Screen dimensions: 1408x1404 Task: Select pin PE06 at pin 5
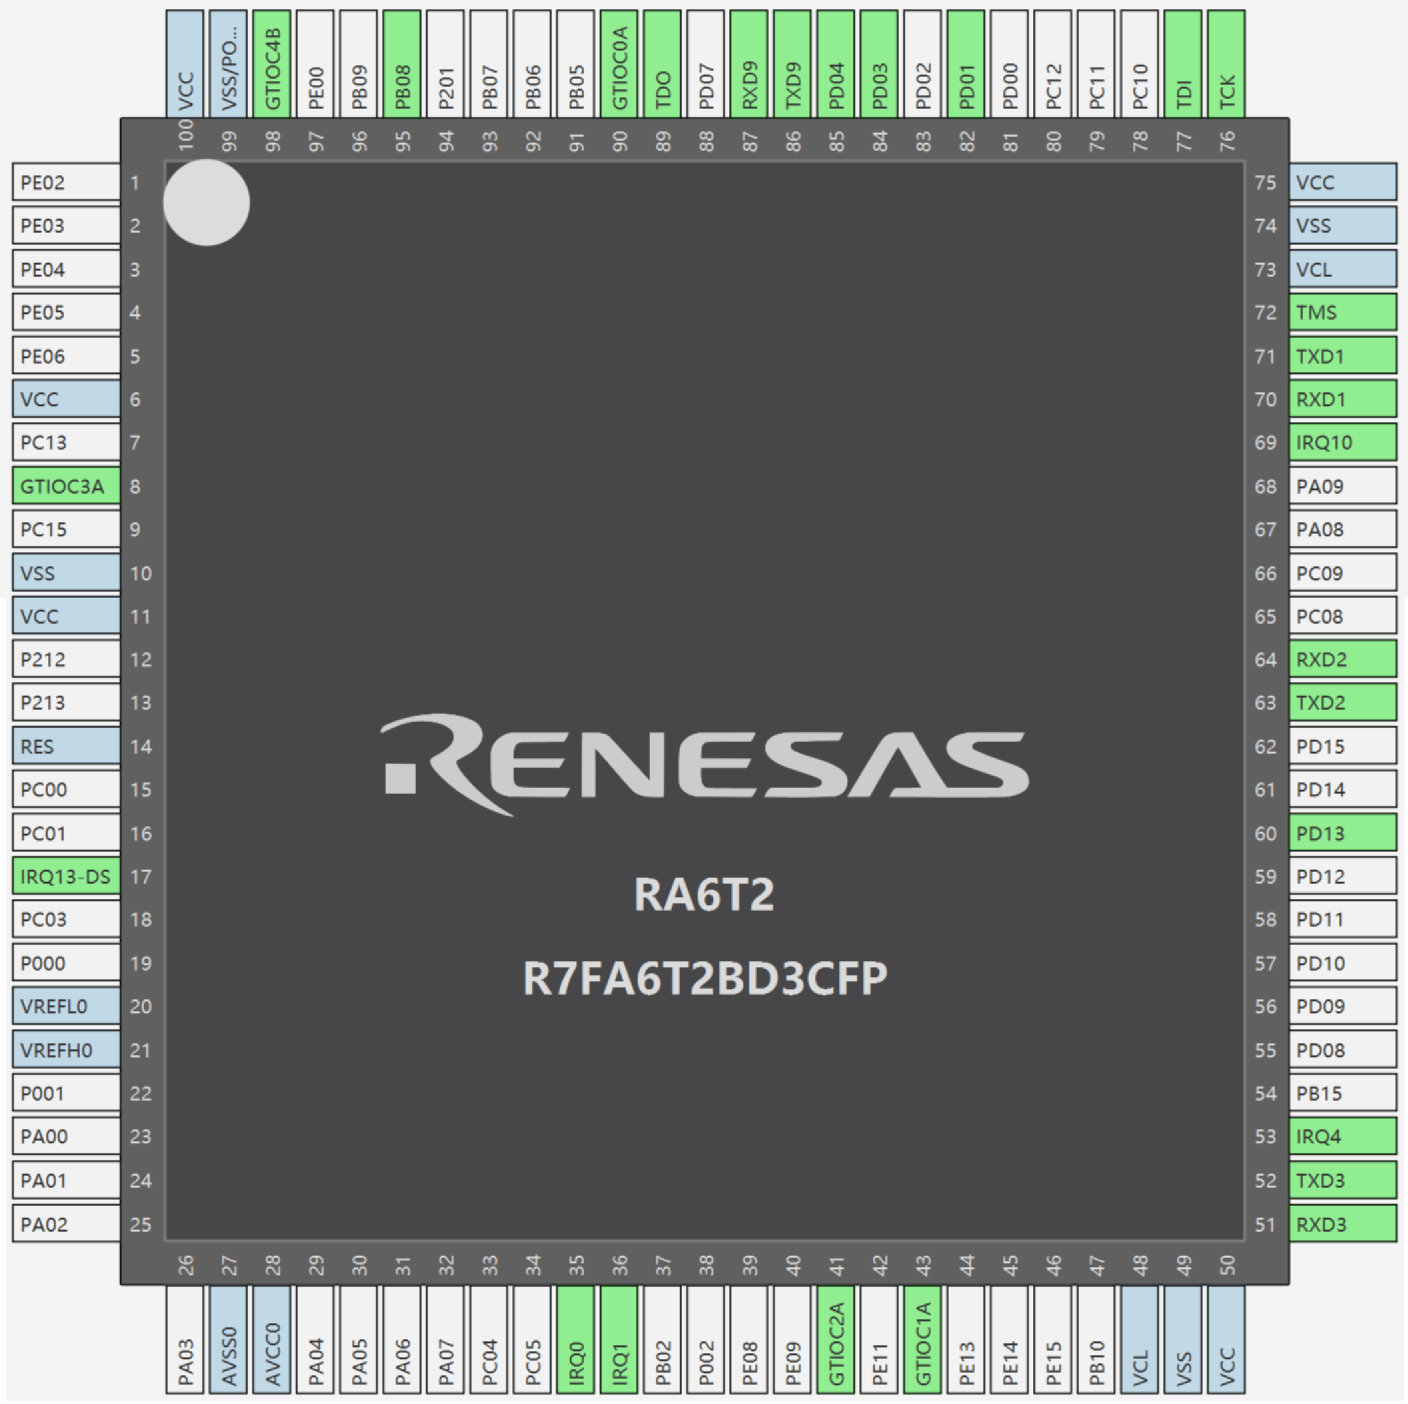[x=66, y=356]
